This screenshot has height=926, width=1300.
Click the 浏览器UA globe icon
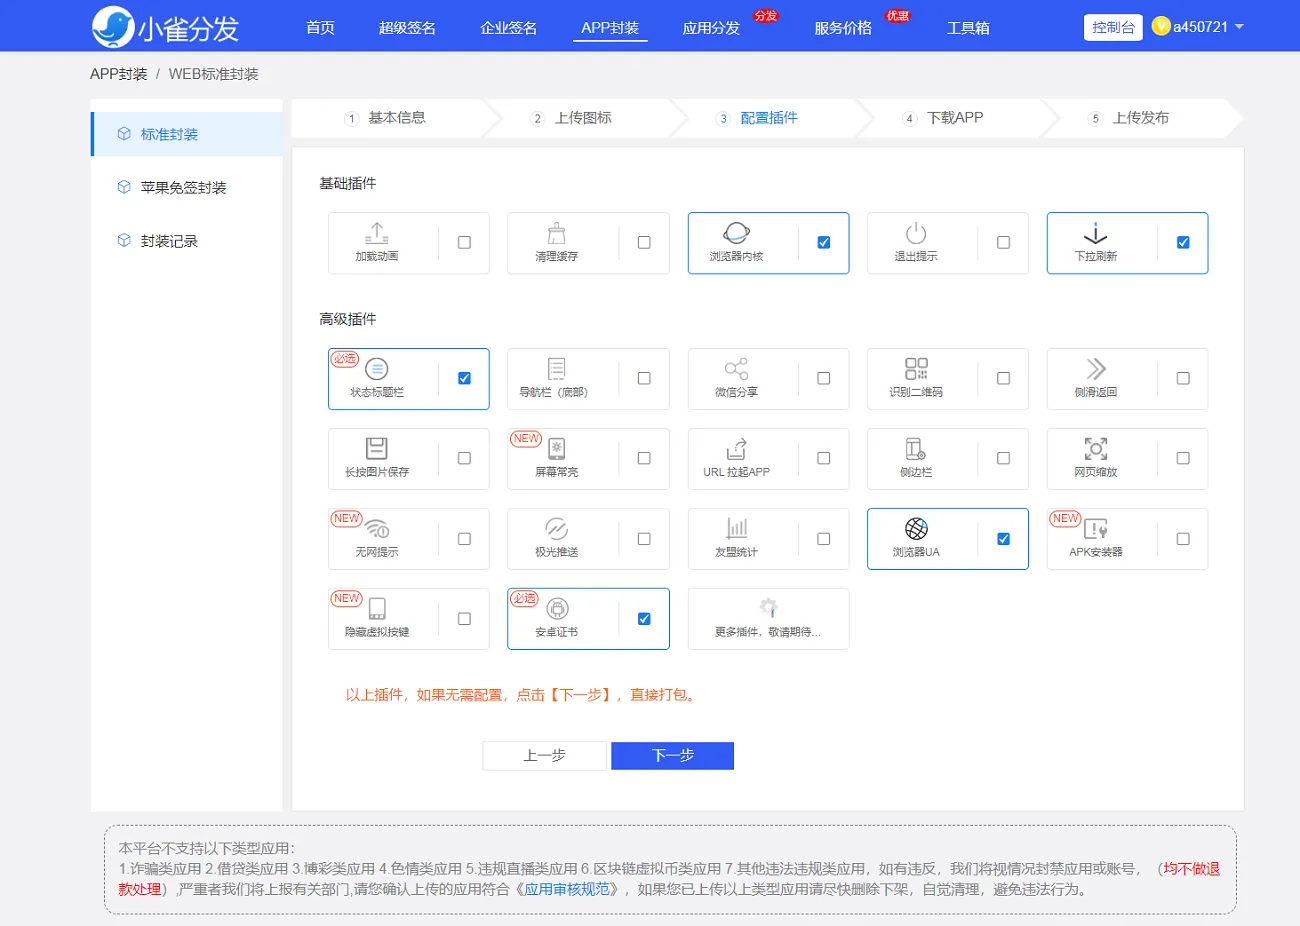[916, 529]
